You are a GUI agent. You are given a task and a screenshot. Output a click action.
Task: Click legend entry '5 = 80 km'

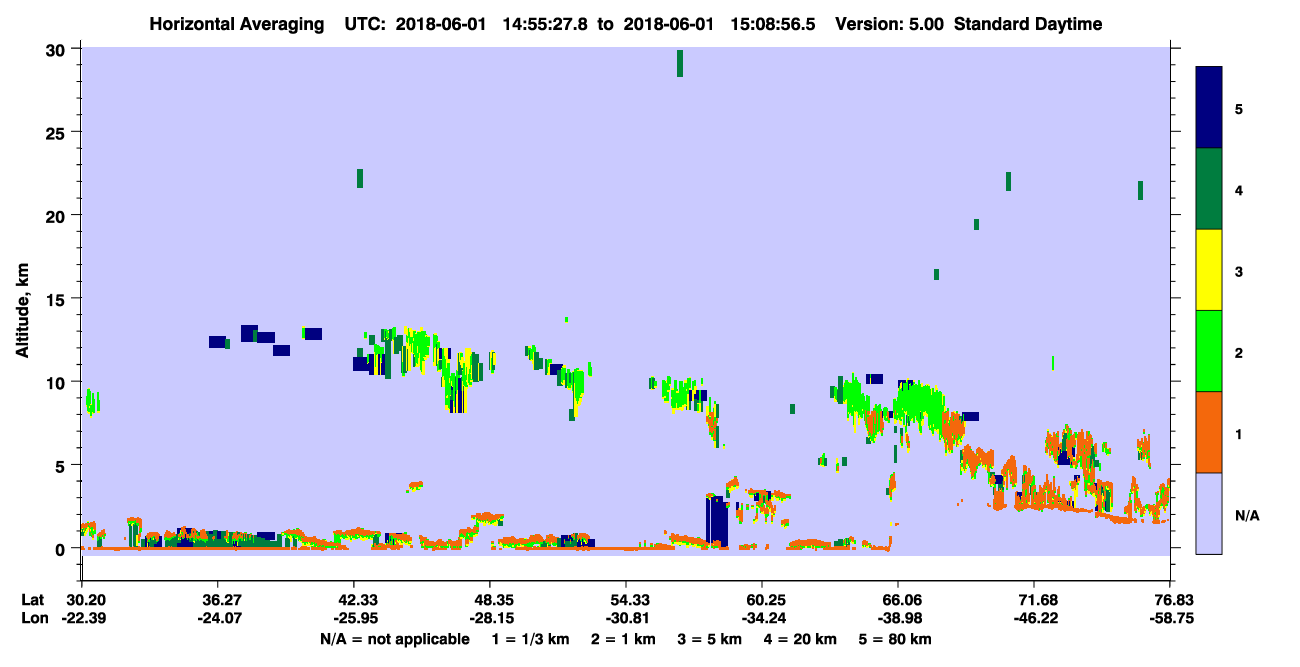(x=896, y=639)
